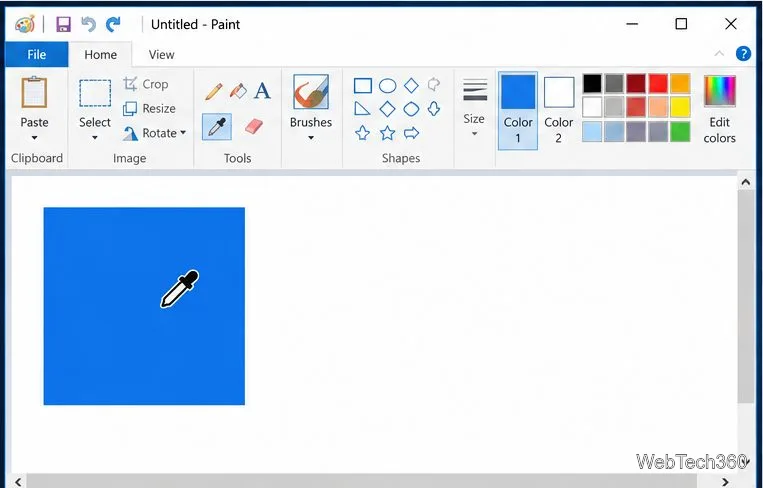The width and height of the screenshot is (763, 488).
Task: Choose the five-point star shape
Action: [387, 132]
